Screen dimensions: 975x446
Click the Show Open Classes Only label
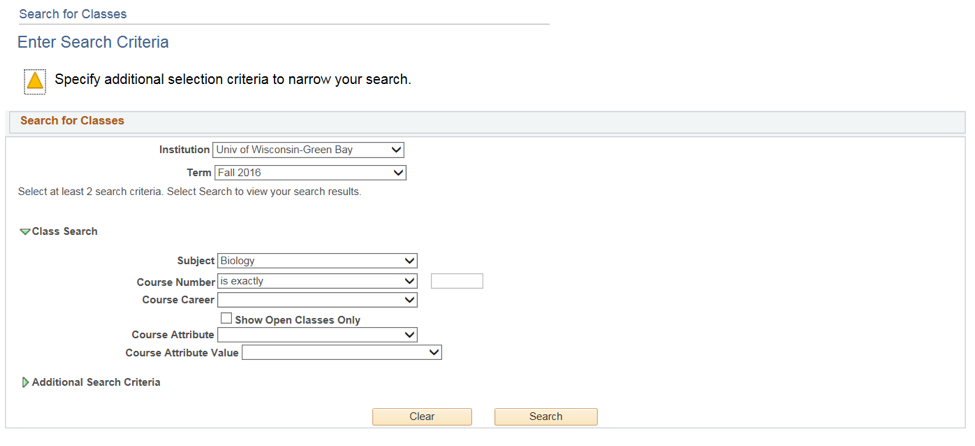point(298,320)
